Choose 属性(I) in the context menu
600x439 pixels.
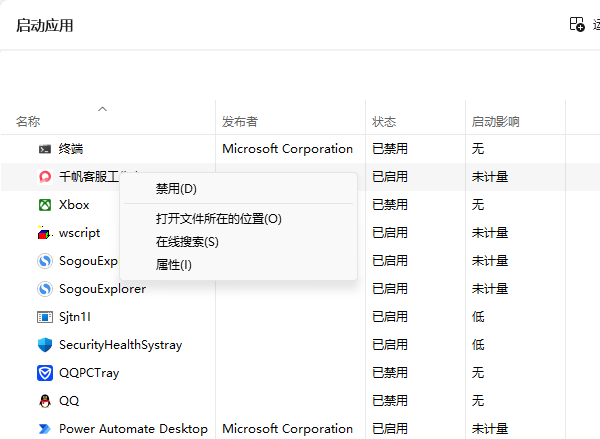(173, 265)
